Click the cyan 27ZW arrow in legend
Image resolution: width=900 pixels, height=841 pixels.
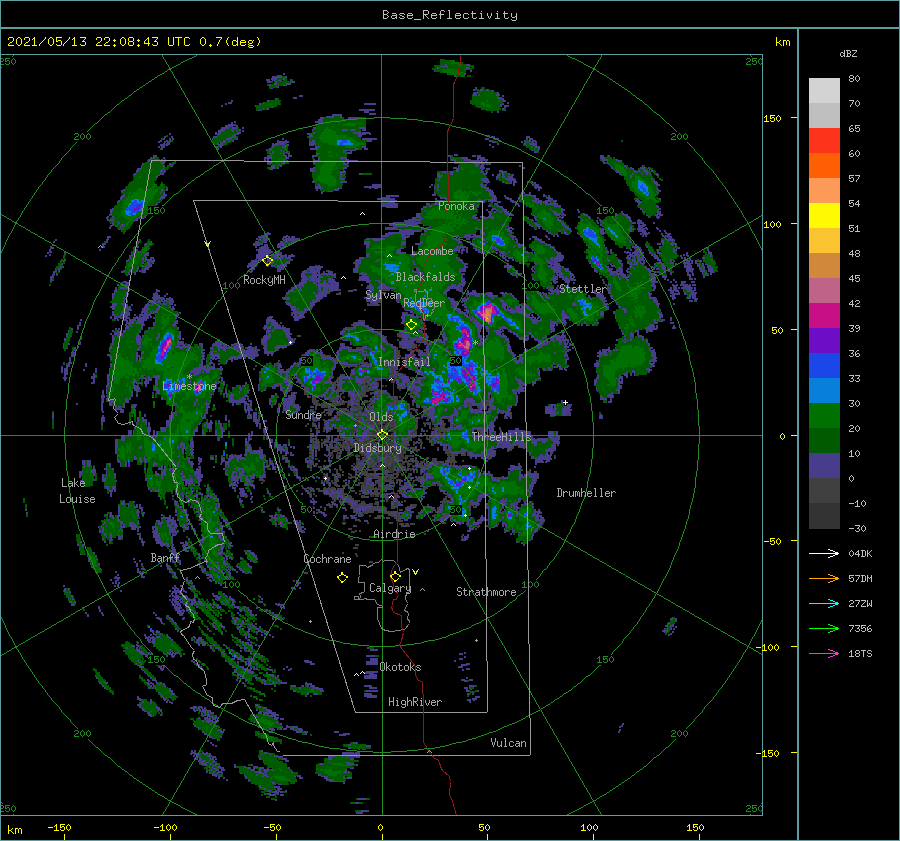pyautogui.click(x=824, y=603)
